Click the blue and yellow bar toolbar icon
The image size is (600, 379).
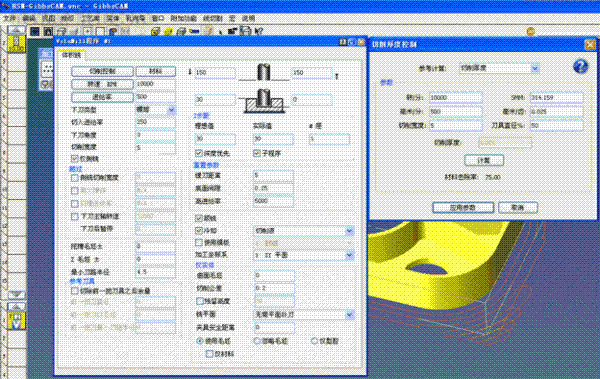[194, 31]
